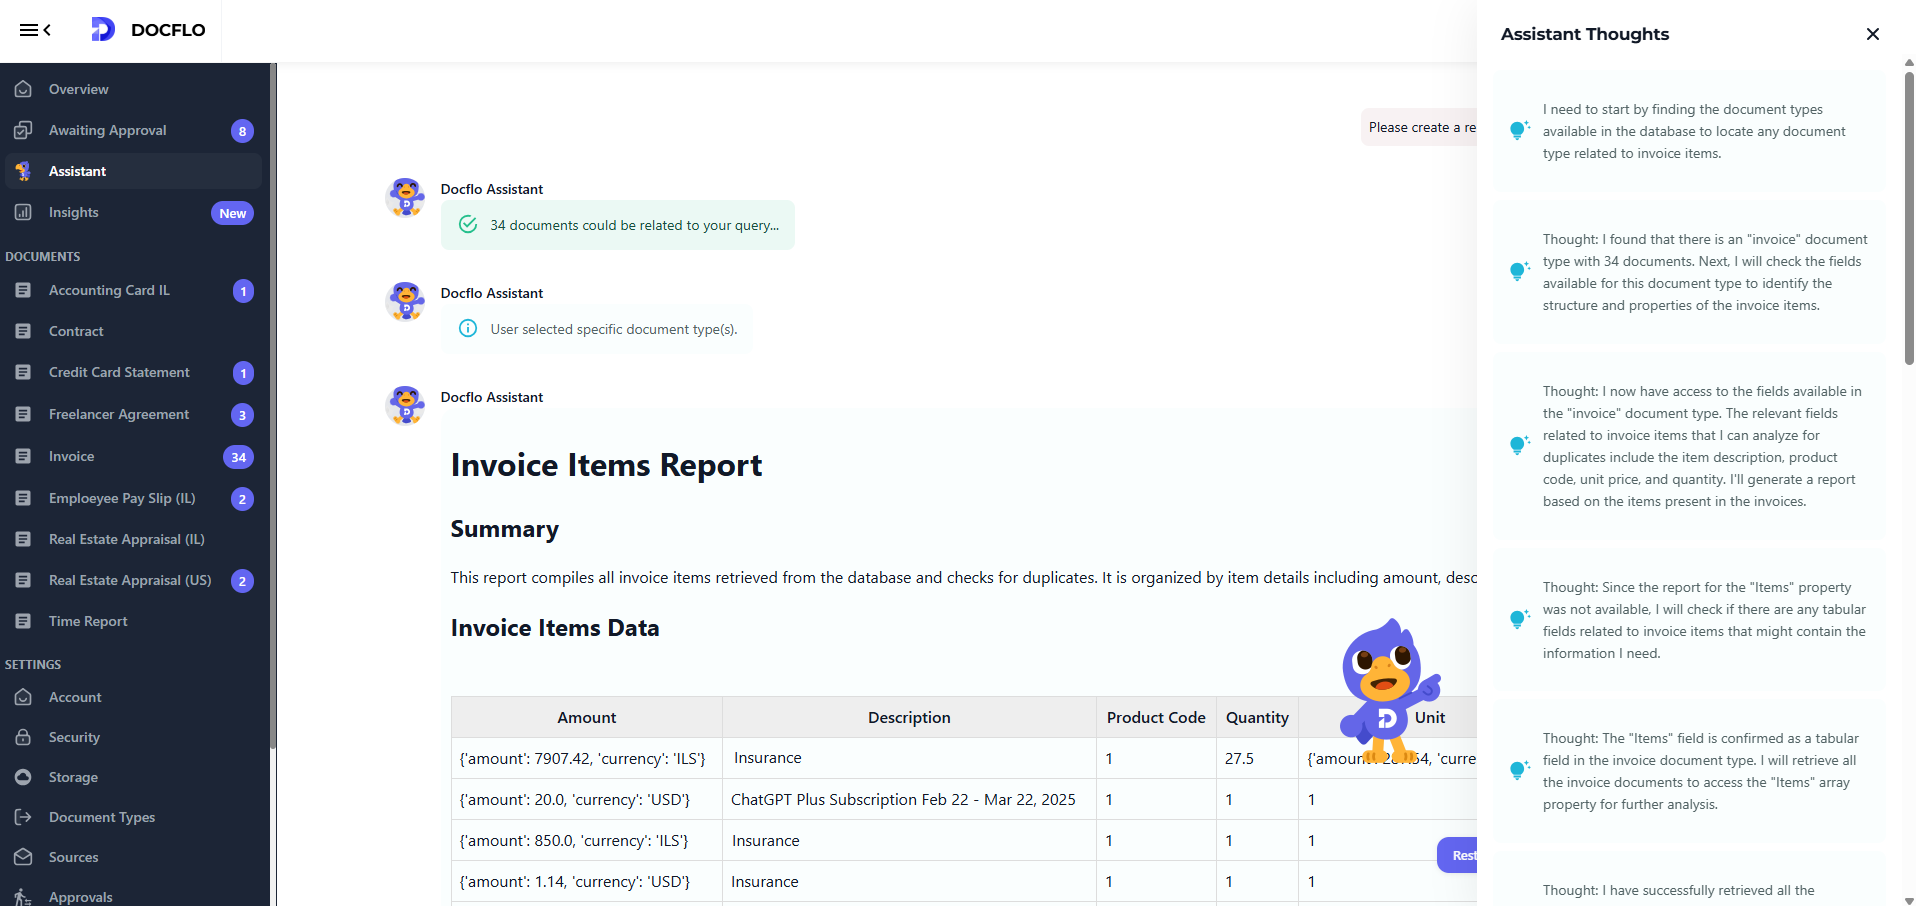
Task: Open the Time Report documents
Action: (x=88, y=621)
